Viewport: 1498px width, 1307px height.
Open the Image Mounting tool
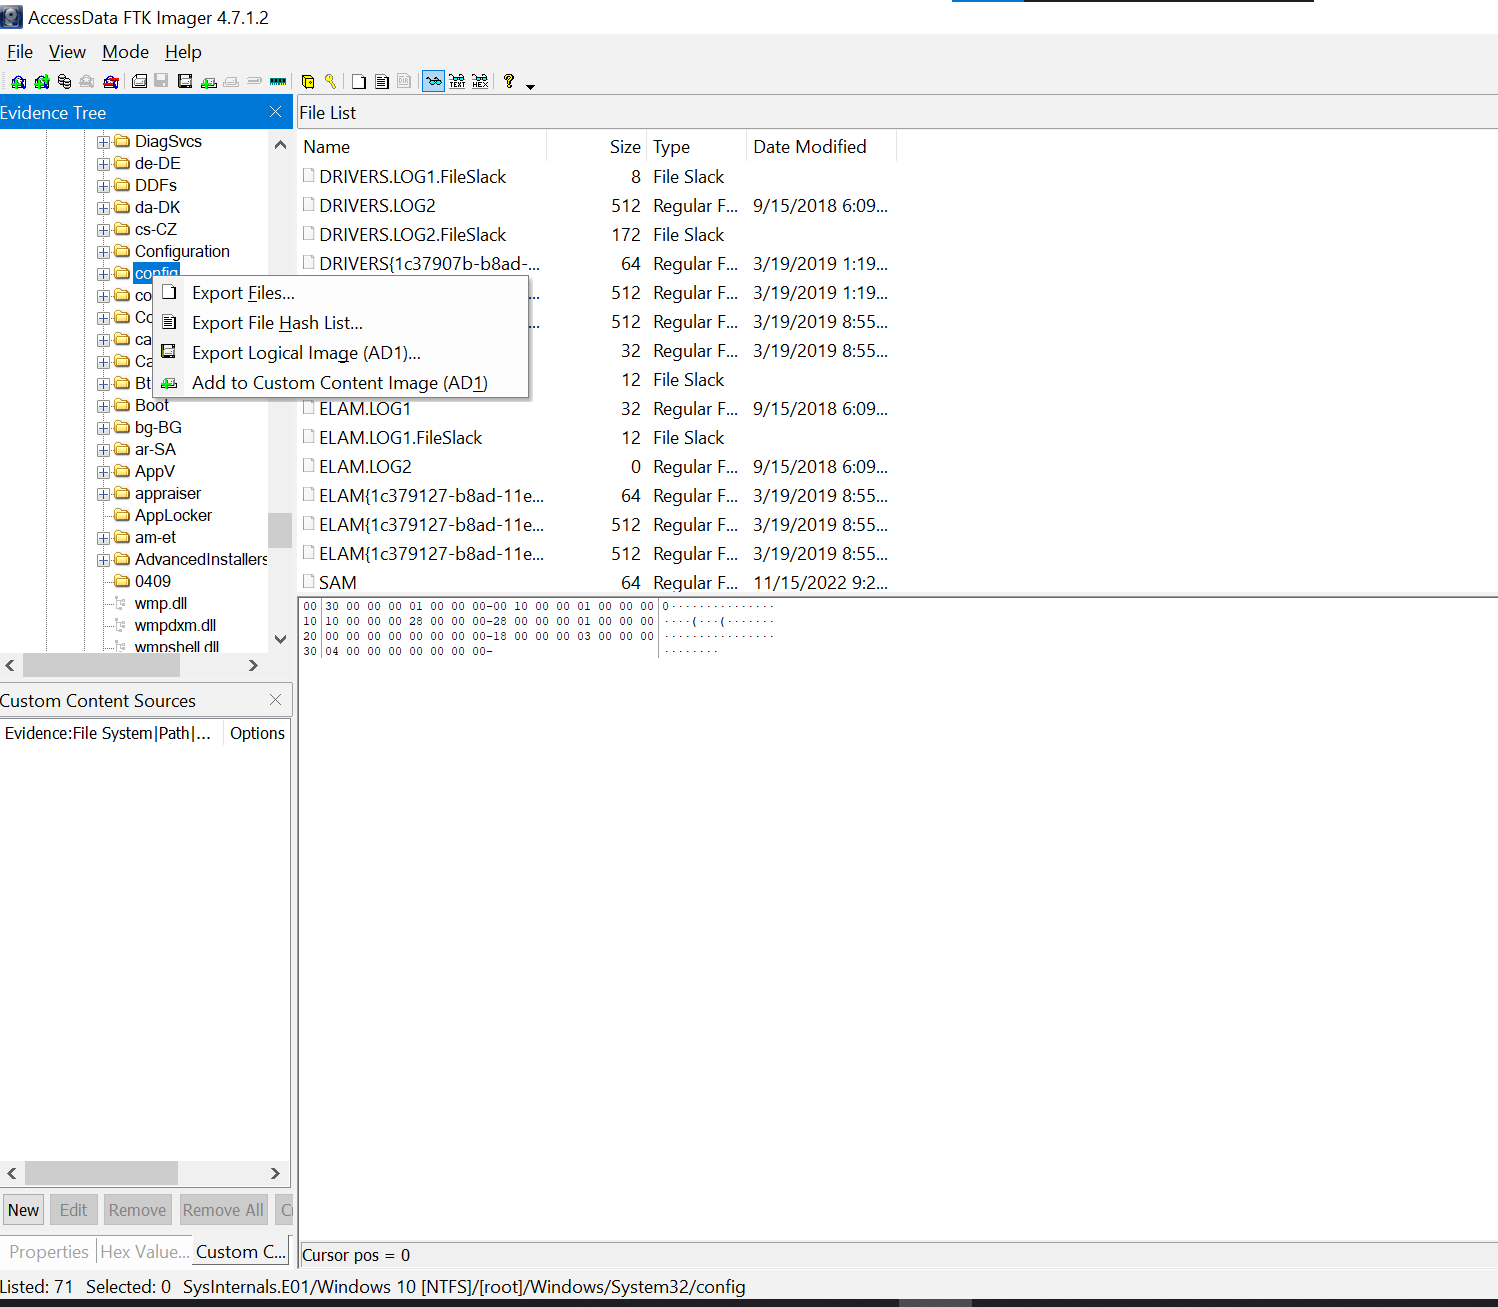click(65, 82)
